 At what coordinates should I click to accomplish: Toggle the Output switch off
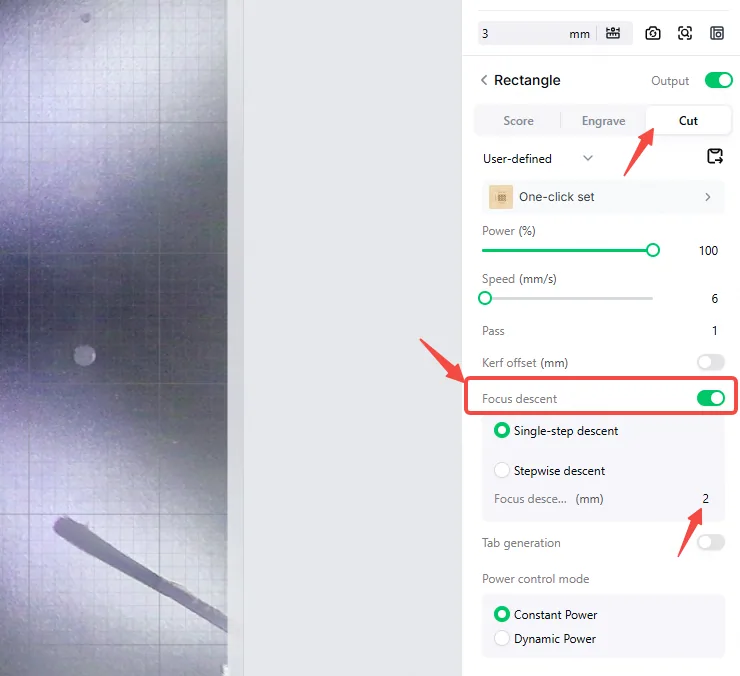718,80
